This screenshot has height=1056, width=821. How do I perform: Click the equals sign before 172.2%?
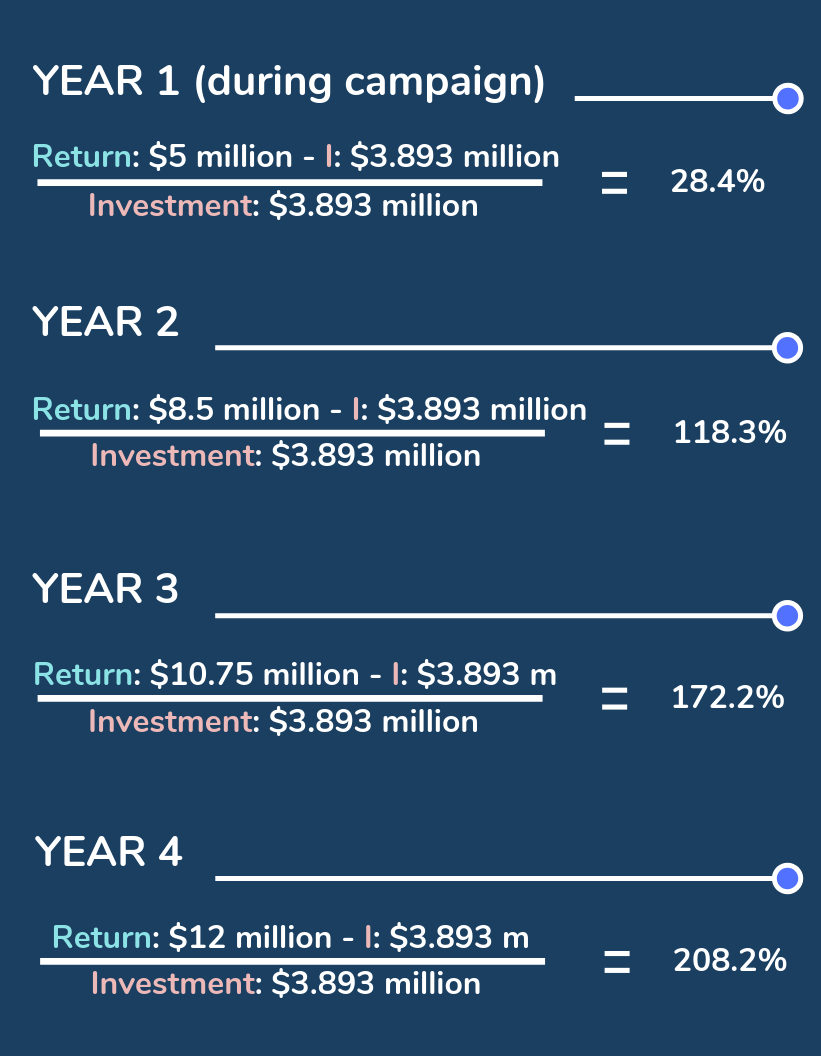point(614,698)
